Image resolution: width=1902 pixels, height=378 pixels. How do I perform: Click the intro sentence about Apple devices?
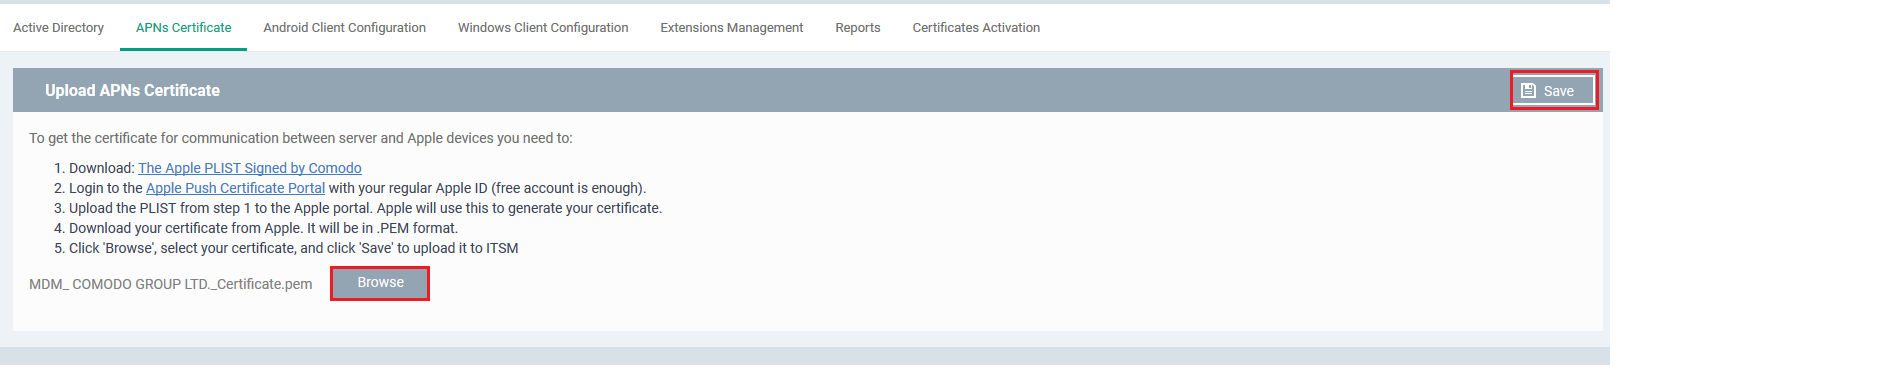click(x=301, y=138)
